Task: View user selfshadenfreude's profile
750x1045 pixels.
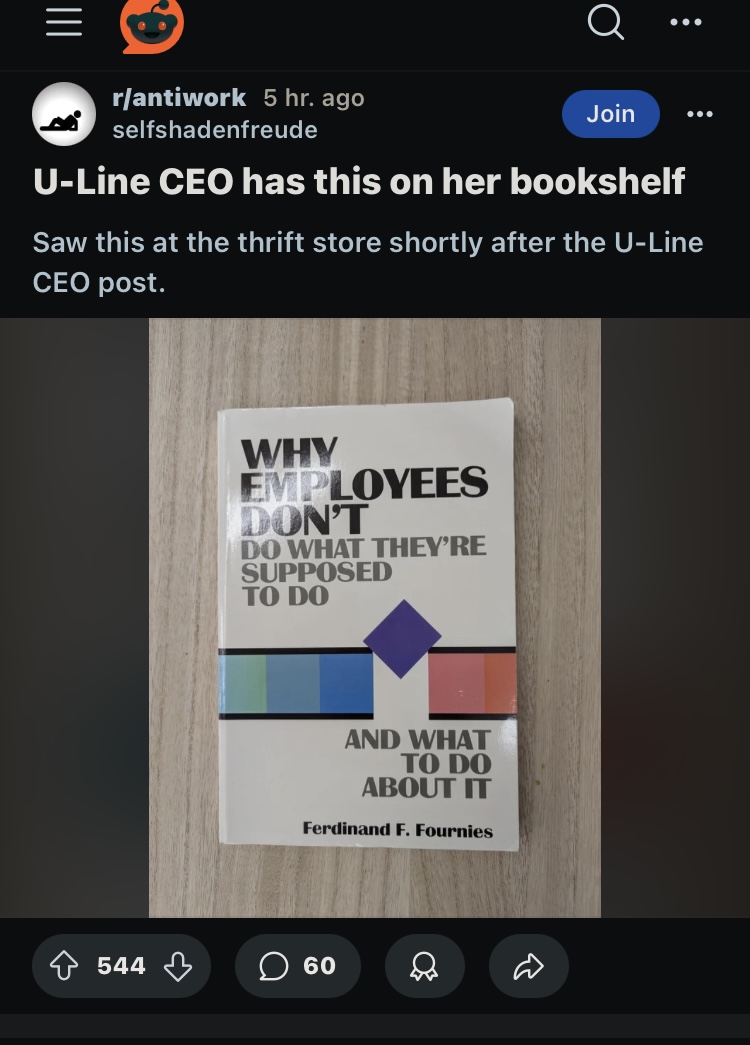Action: (x=215, y=129)
